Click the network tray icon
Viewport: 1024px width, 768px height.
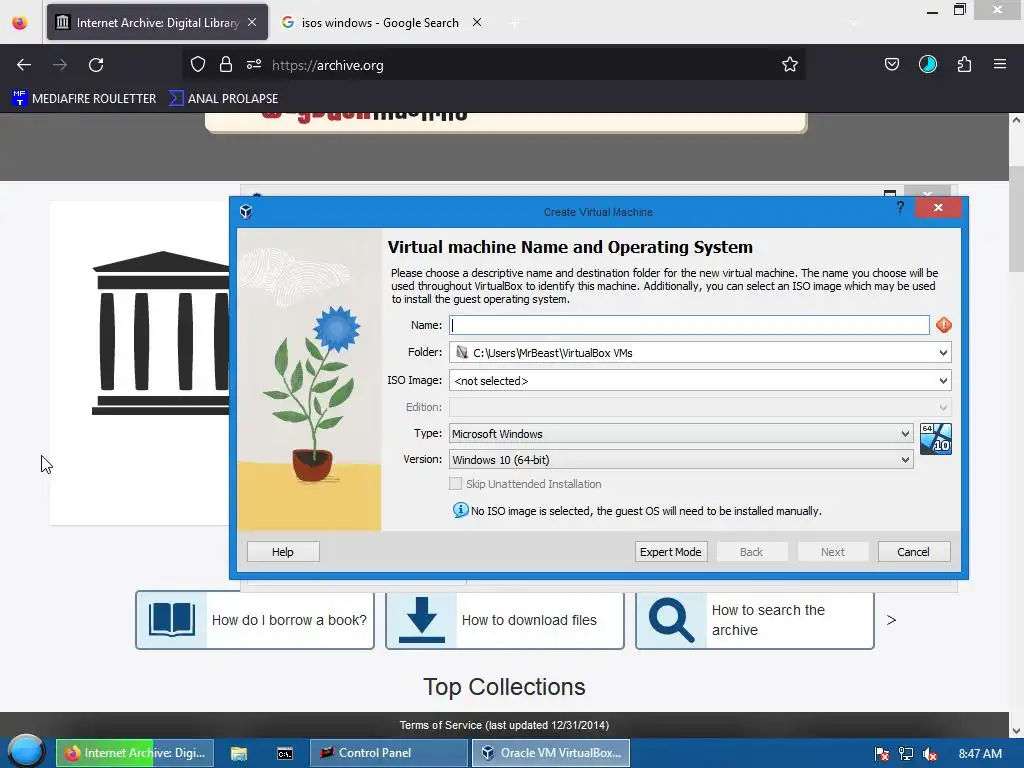tap(906, 754)
